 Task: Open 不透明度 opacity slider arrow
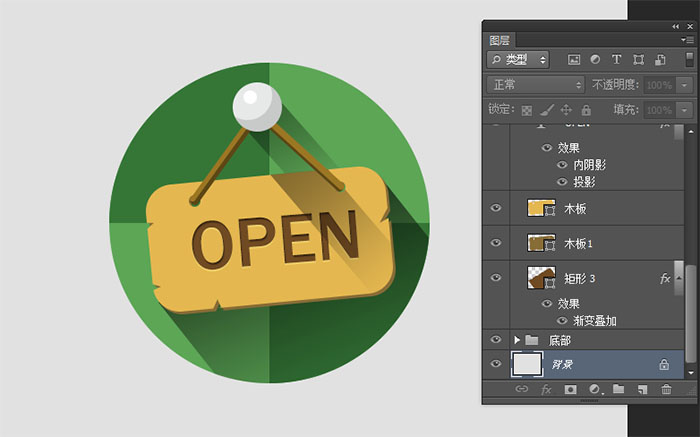coord(684,85)
